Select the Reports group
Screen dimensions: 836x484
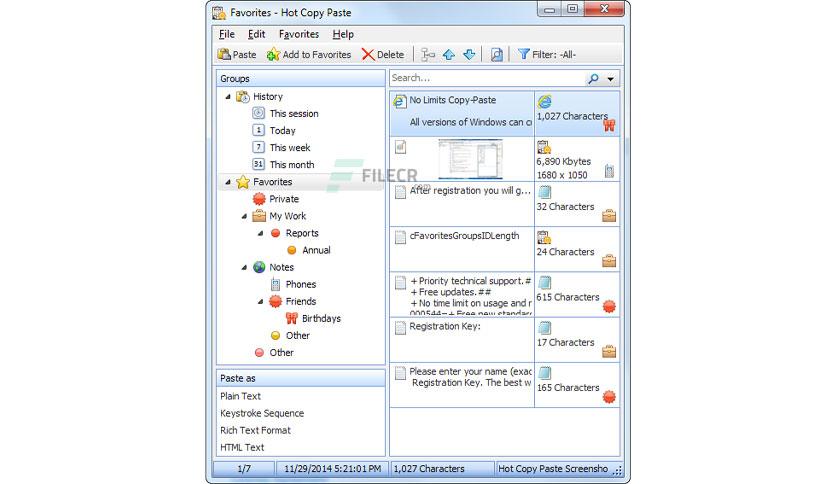[x=302, y=233]
